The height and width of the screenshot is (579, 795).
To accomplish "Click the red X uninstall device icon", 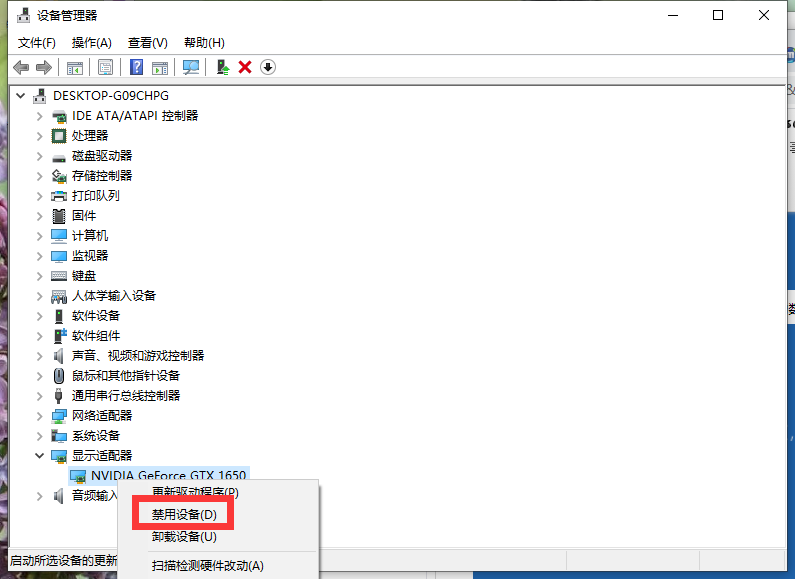I will tap(245, 67).
